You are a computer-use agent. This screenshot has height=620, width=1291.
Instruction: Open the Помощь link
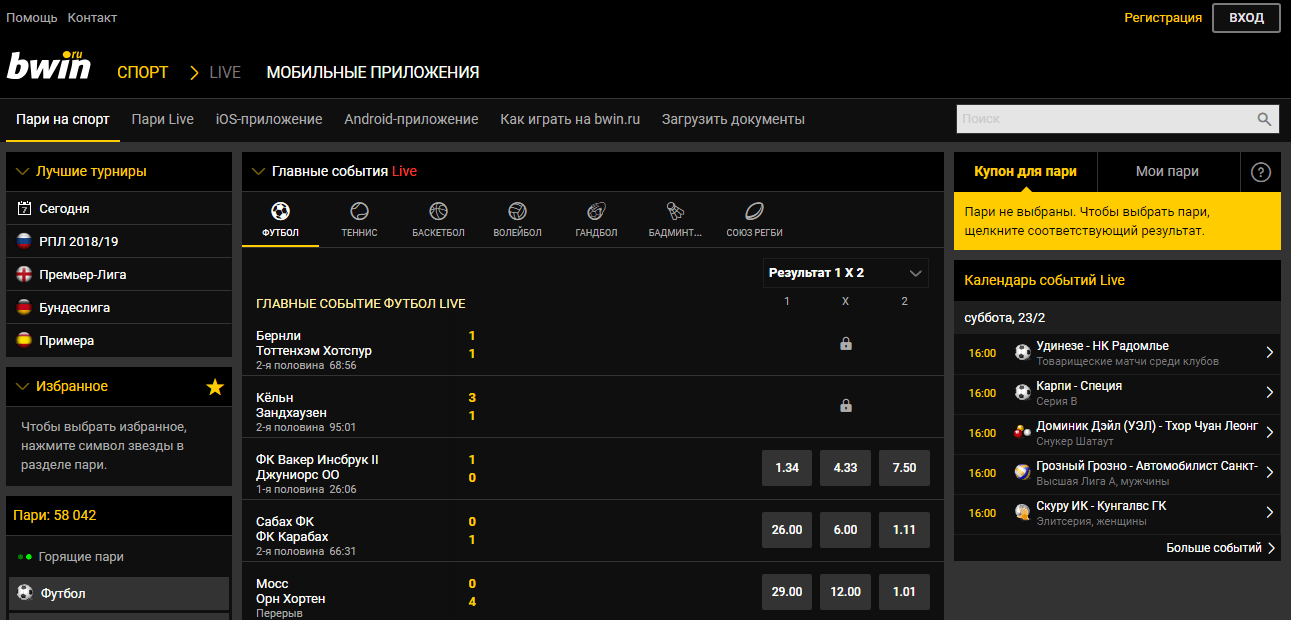click(32, 18)
